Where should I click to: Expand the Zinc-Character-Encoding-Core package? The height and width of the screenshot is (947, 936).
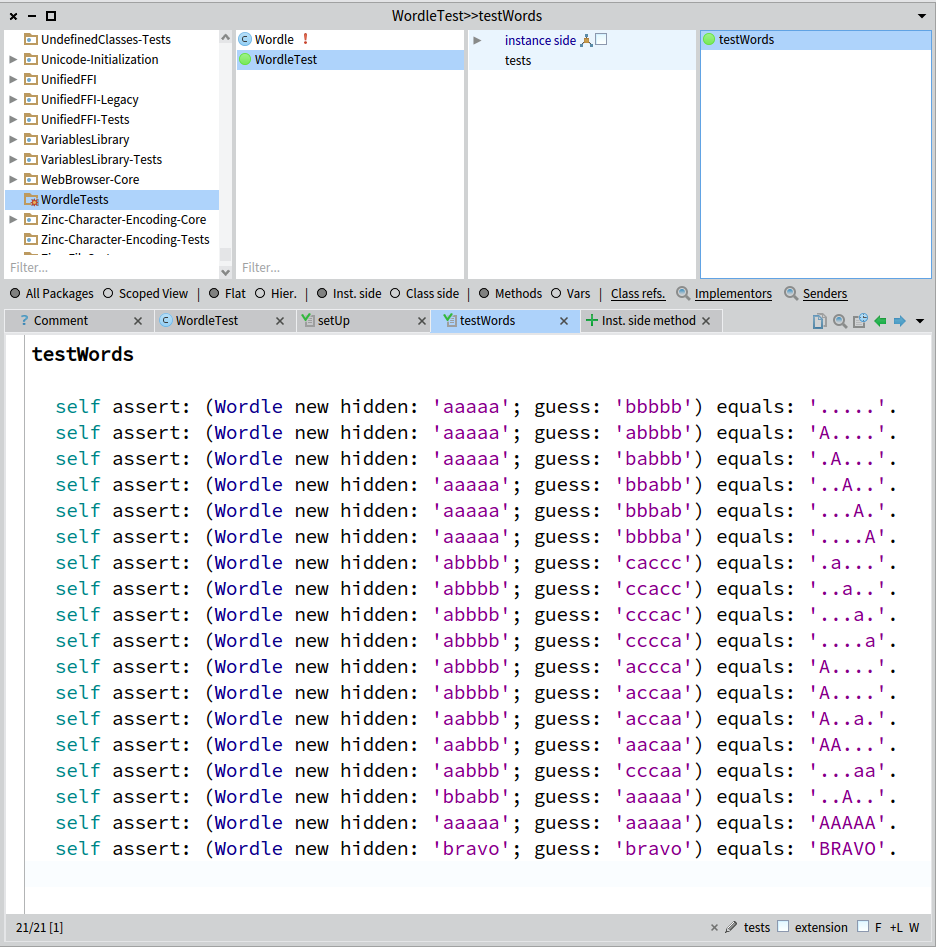point(13,219)
